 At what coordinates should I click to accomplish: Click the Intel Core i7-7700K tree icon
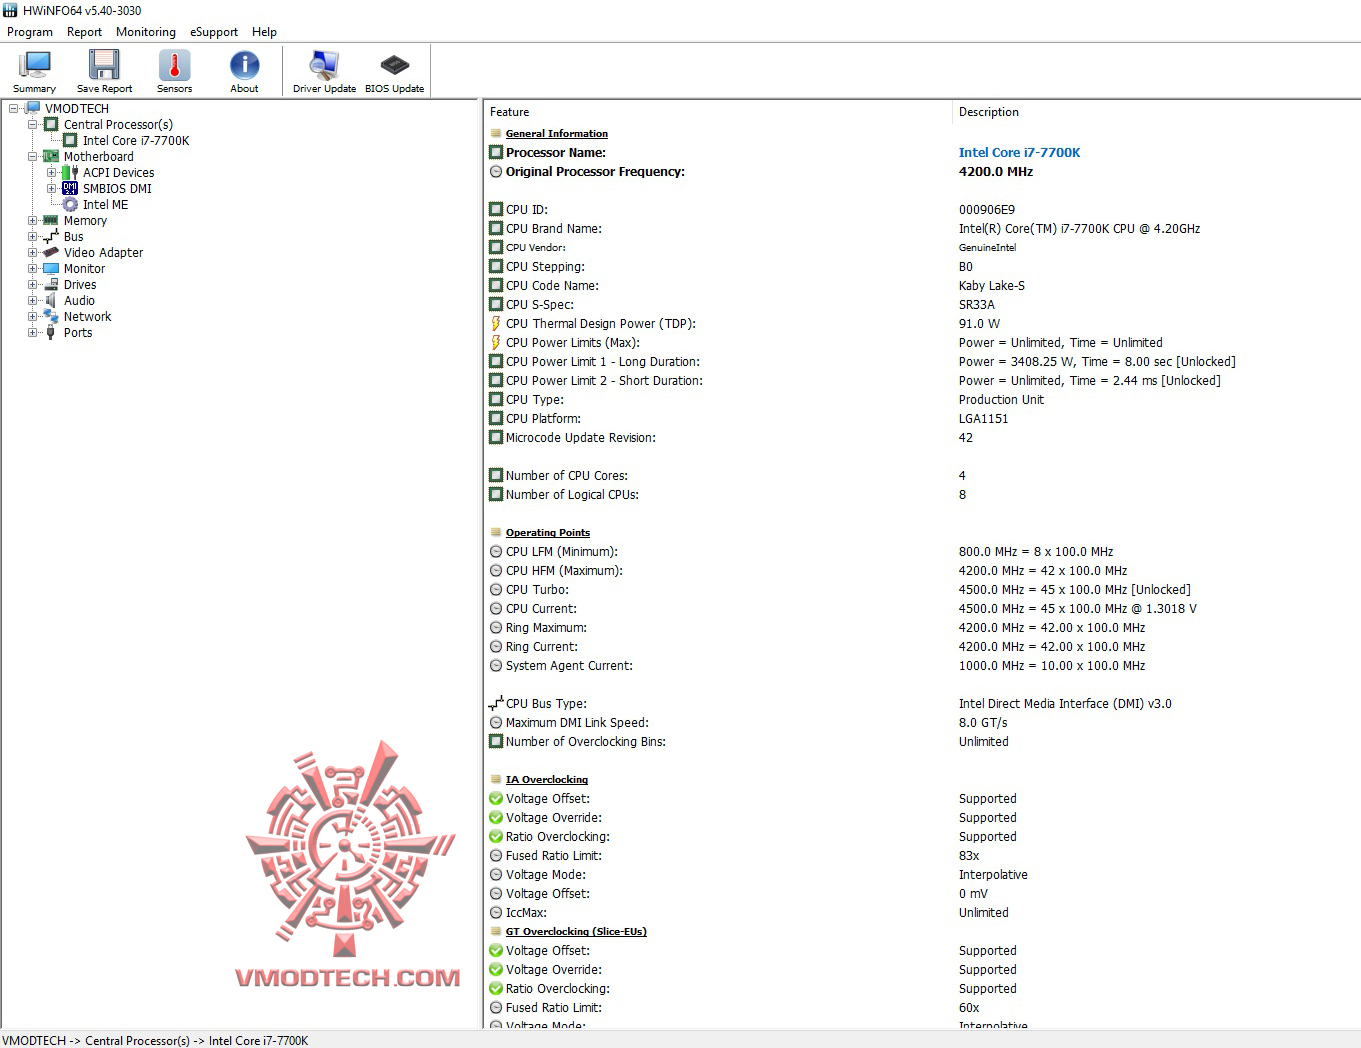70,140
